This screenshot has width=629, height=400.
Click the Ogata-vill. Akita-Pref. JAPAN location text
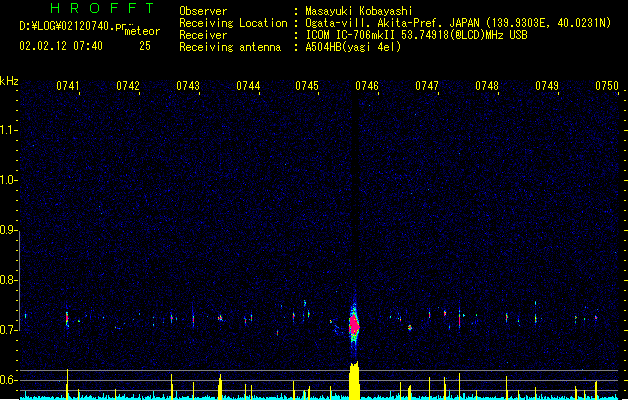click(x=458, y=23)
